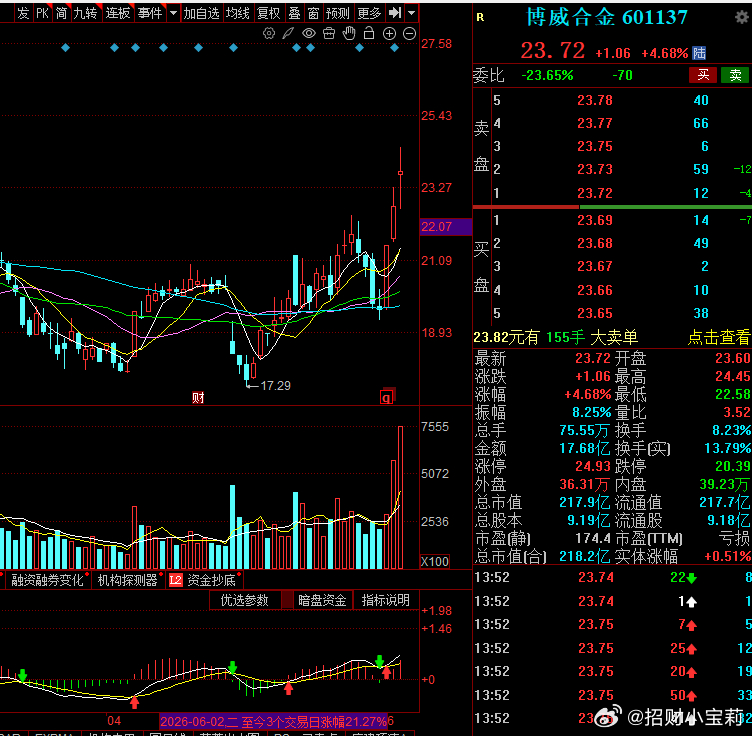Screen dimensions: 752x736
Task: Zoom out chart with minus icon
Action: tap(409, 34)
